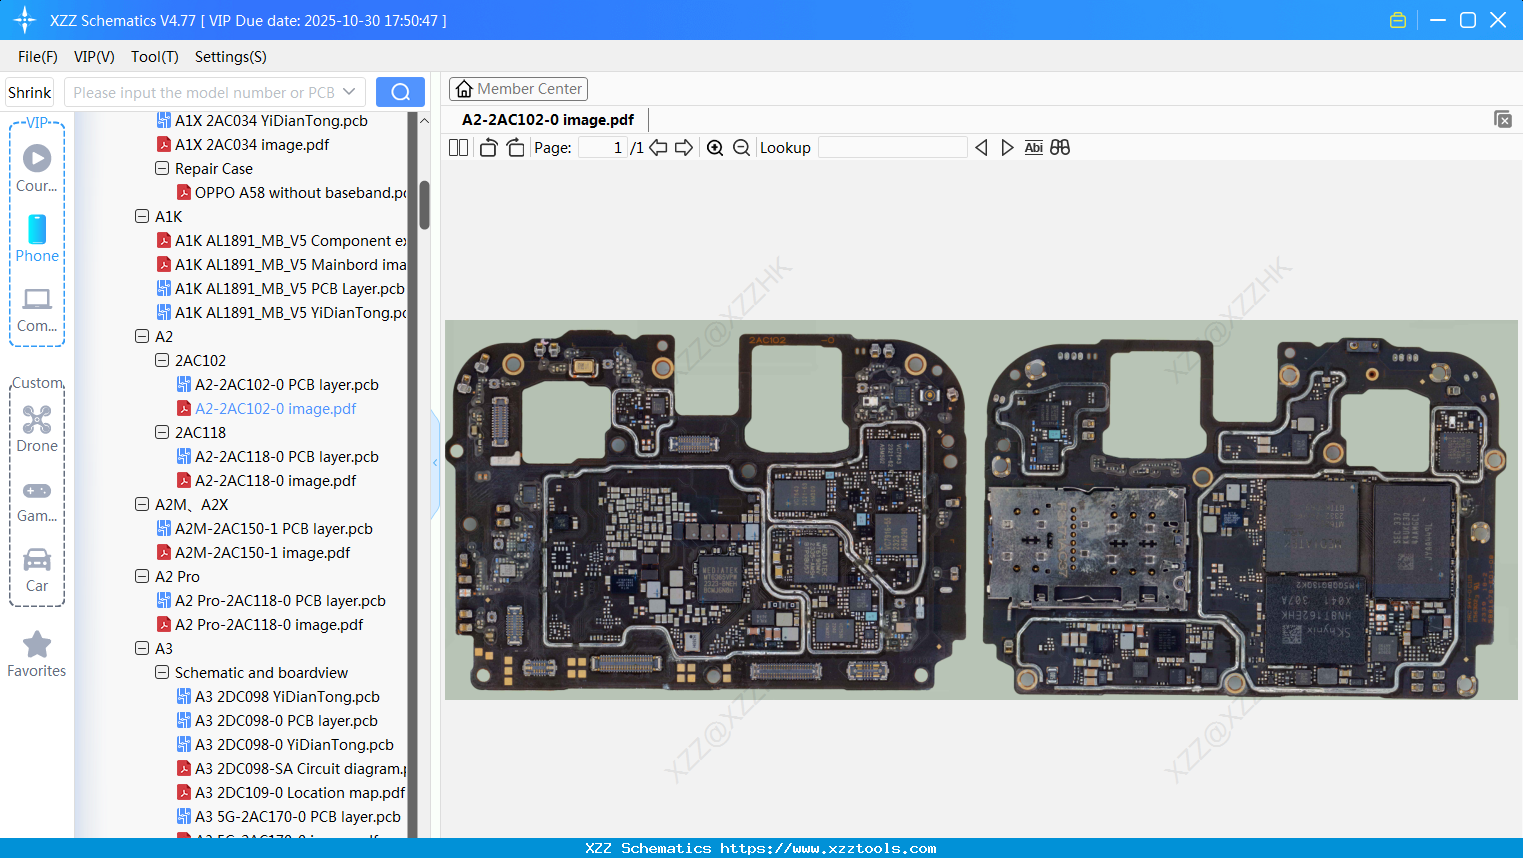Toggle Abi case-sensitive lookup matching
The width and height of the screenshot is (1523, 858).
[x=1033, y=147]
